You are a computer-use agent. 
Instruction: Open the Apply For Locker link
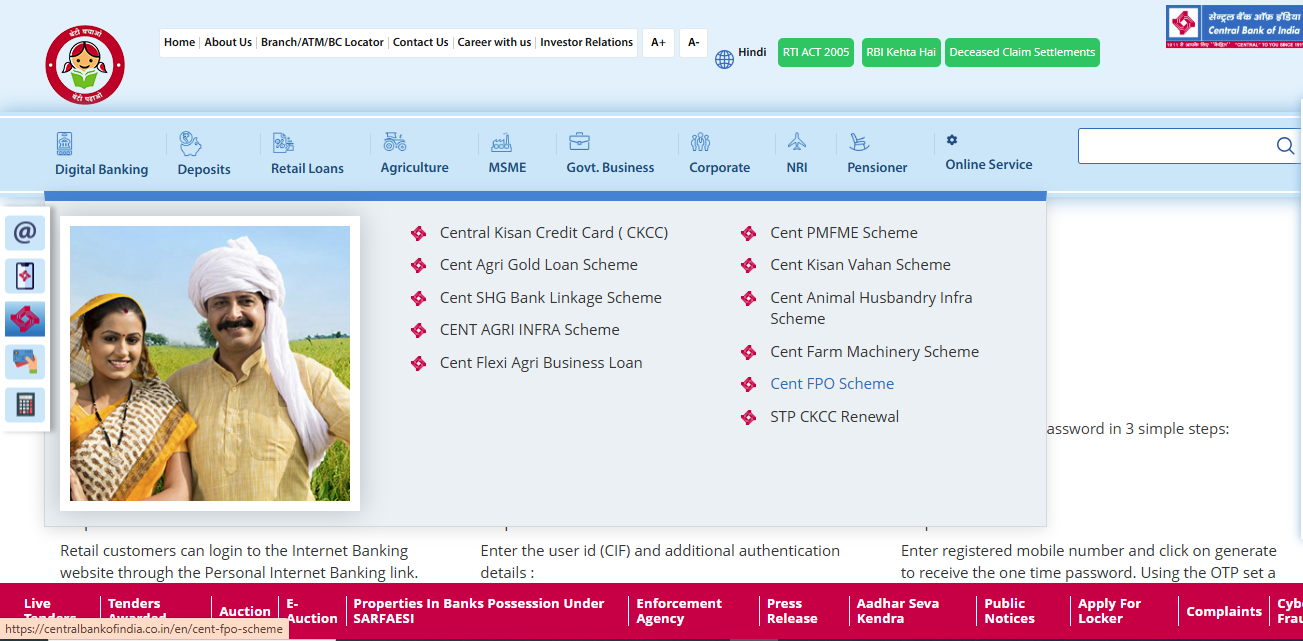tap(1109, 611)
